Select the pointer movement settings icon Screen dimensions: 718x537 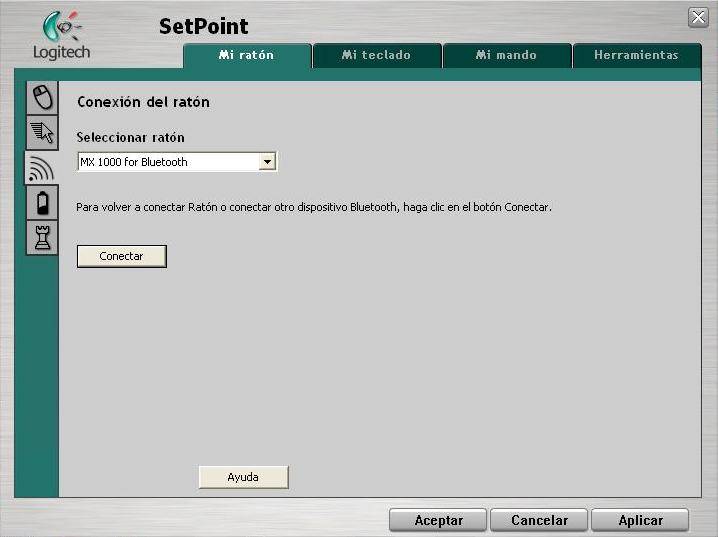pos(42,132)
